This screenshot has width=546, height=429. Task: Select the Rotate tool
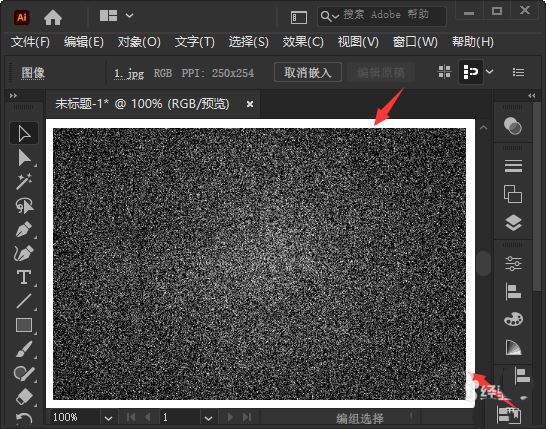pos(24,419)
